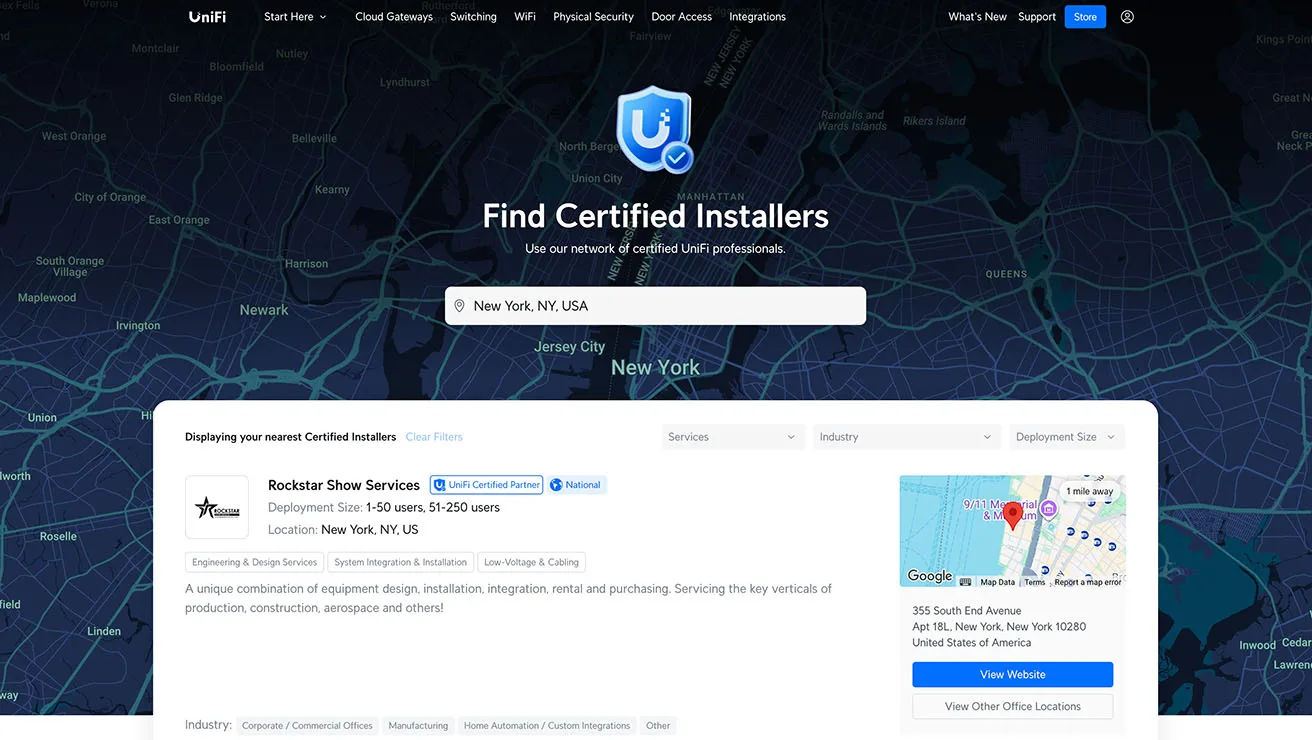Clear the applied filters
Screen dimensions: 1312x740
(x=434, y=437)
